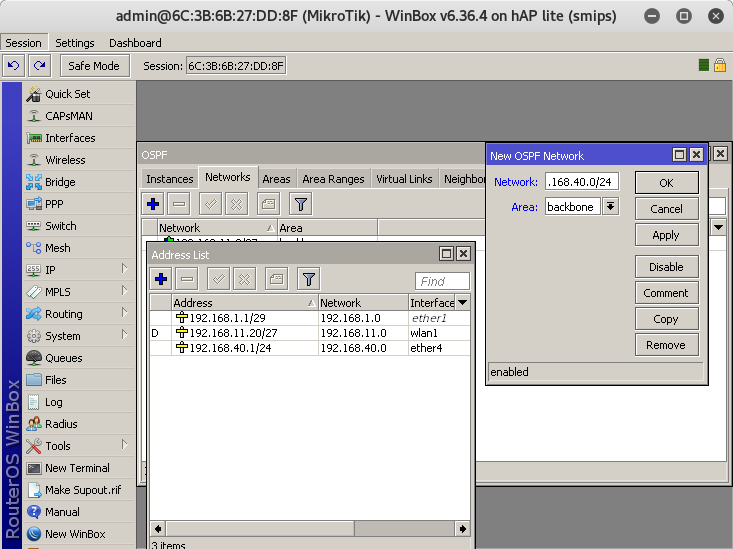Click Make Supout.rif
The width and height of the screenshot is (733, 549).
coord(79,490)
